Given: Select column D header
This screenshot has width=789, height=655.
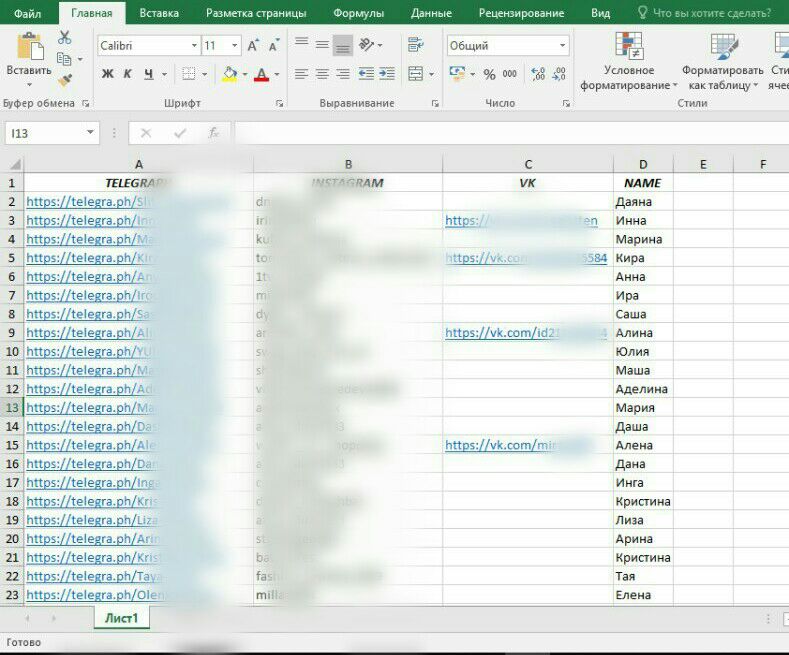Looking at the screenshot, I should (643, 165).
